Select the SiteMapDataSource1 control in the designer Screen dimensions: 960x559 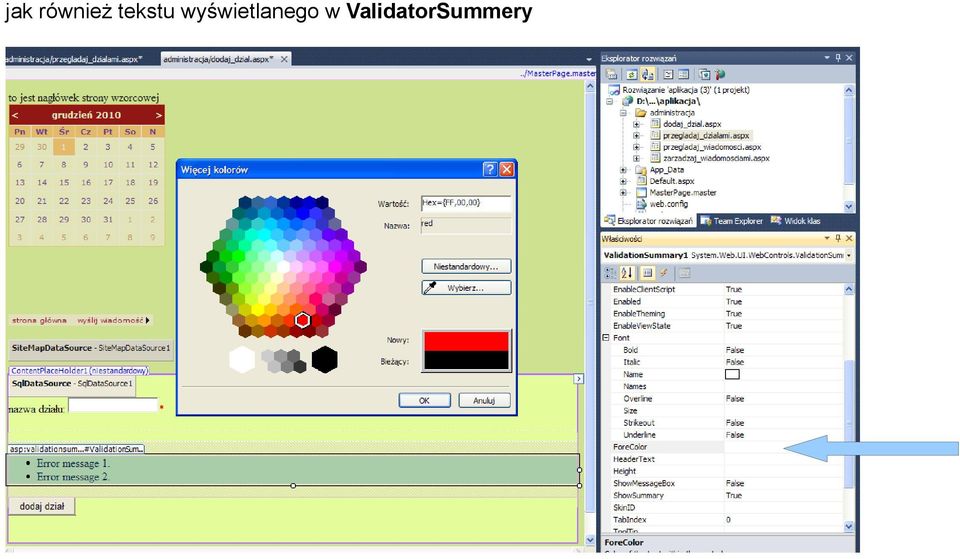(x=91, y=348)
